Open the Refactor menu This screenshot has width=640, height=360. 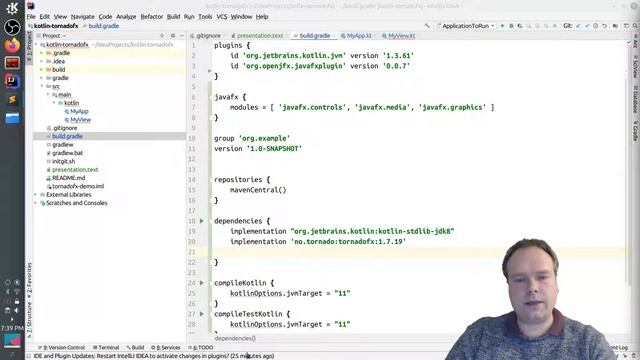(x=151, y=17)
